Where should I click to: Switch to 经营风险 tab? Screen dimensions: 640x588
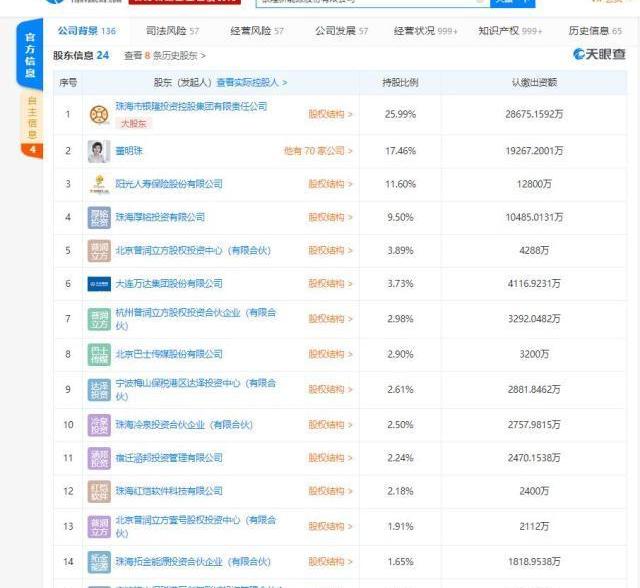point(257,31)
